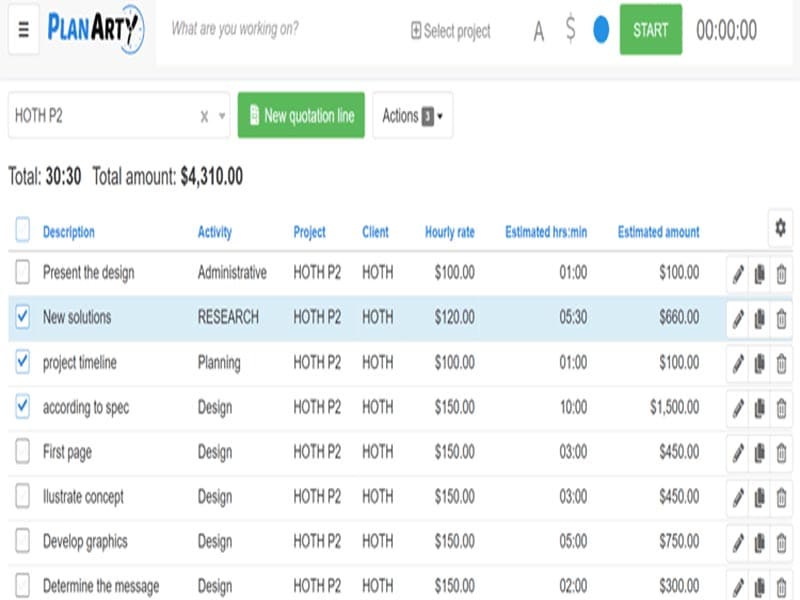Sort by Project column
The height and width of the screenshot is (600, 800).
point(310,232)
